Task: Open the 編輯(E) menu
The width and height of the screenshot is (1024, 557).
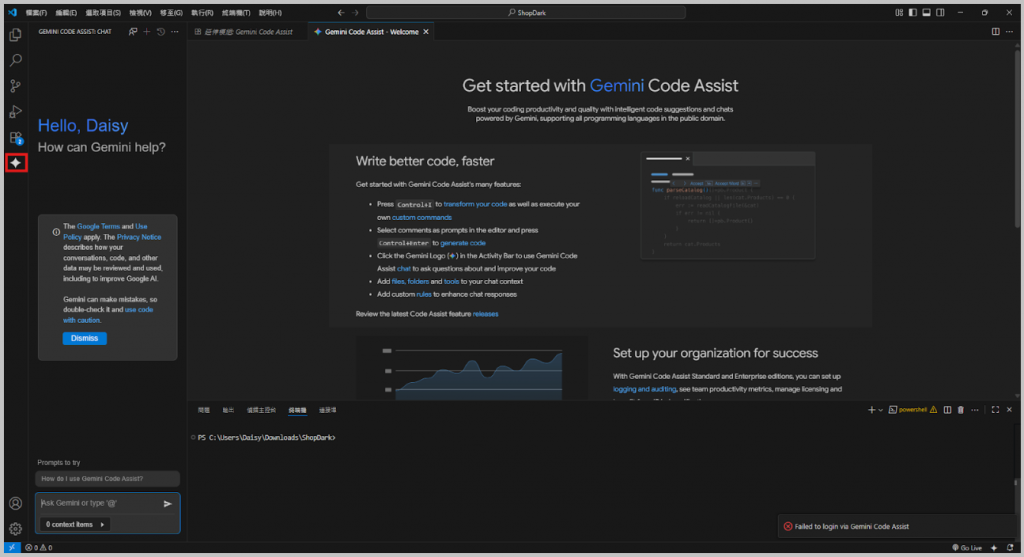Action: pyautogui.click(x=66, y=12)
